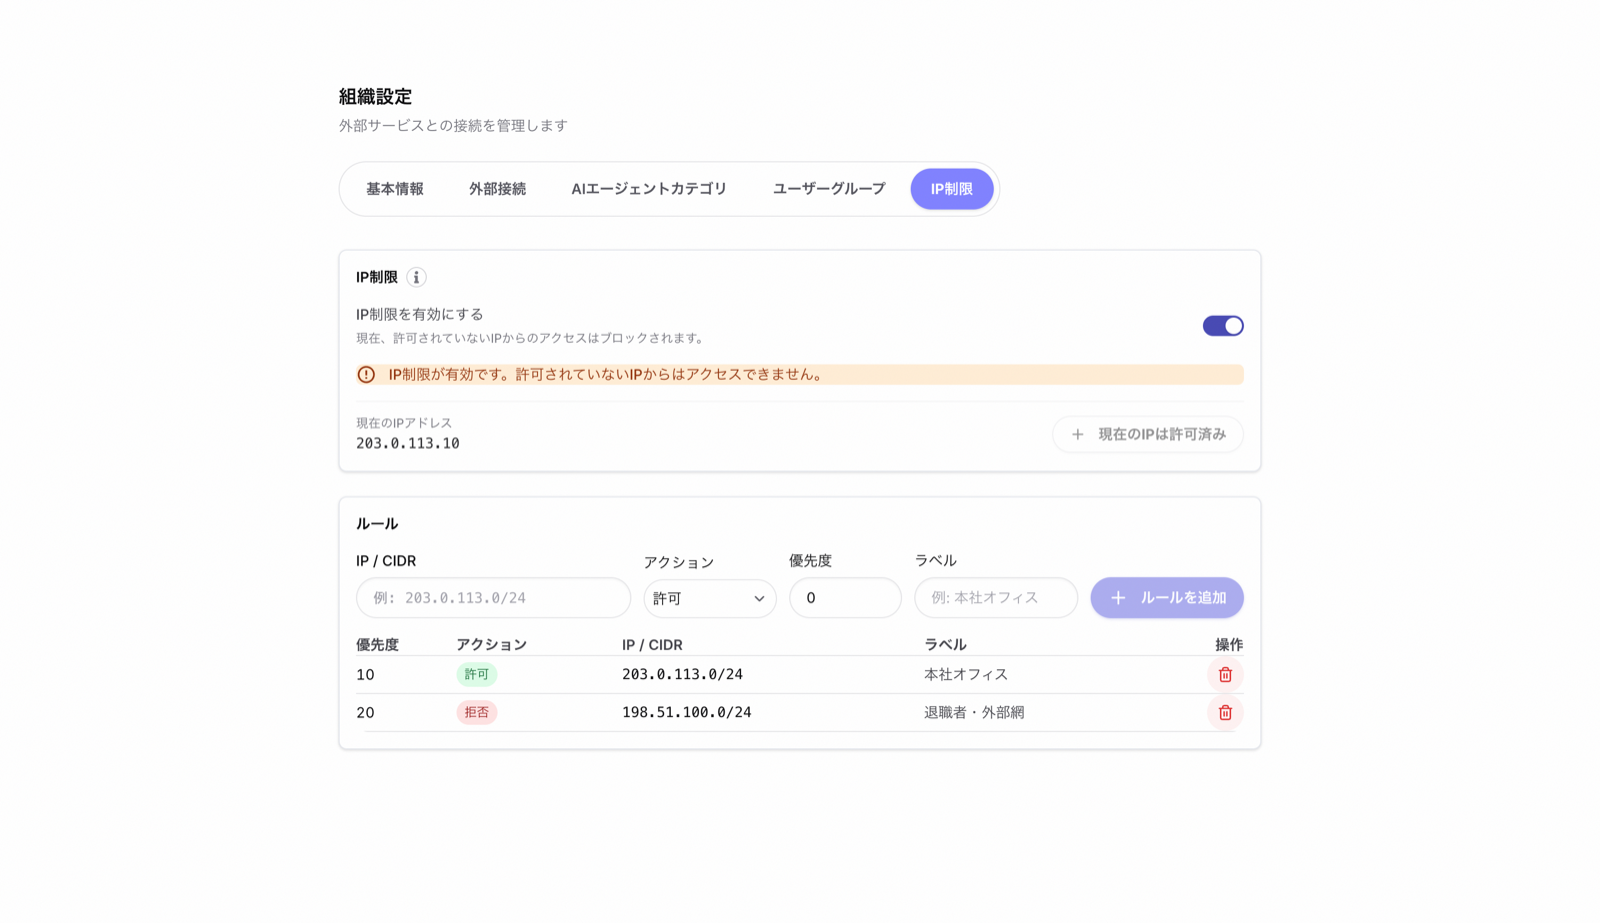Click the 操作 column header
This screenshot has height=923, width=1600.
click(x=1229, y=645)
